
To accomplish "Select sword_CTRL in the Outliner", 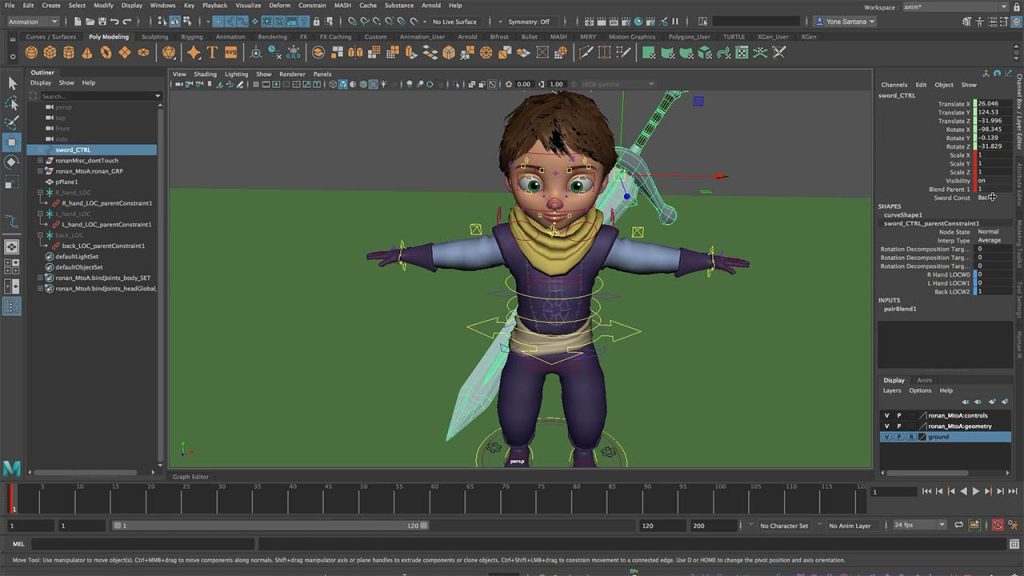I will pyautogui.click(x=92, y=150).
